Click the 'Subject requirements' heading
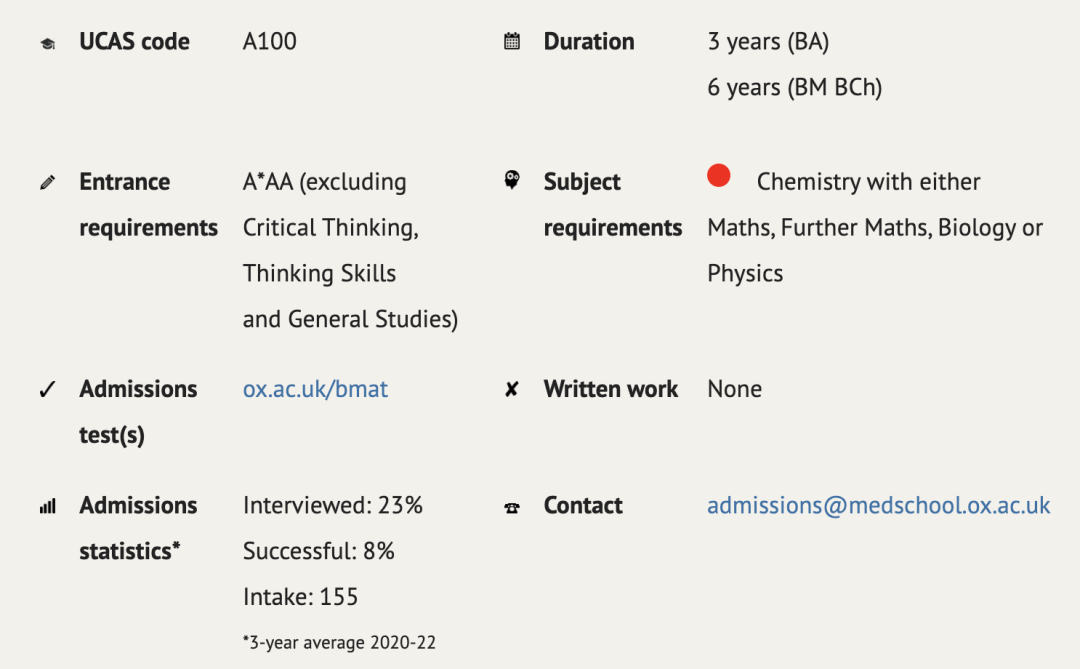Screen dimensions: 1080x669 pyautogui.click(x=613, y=205)
